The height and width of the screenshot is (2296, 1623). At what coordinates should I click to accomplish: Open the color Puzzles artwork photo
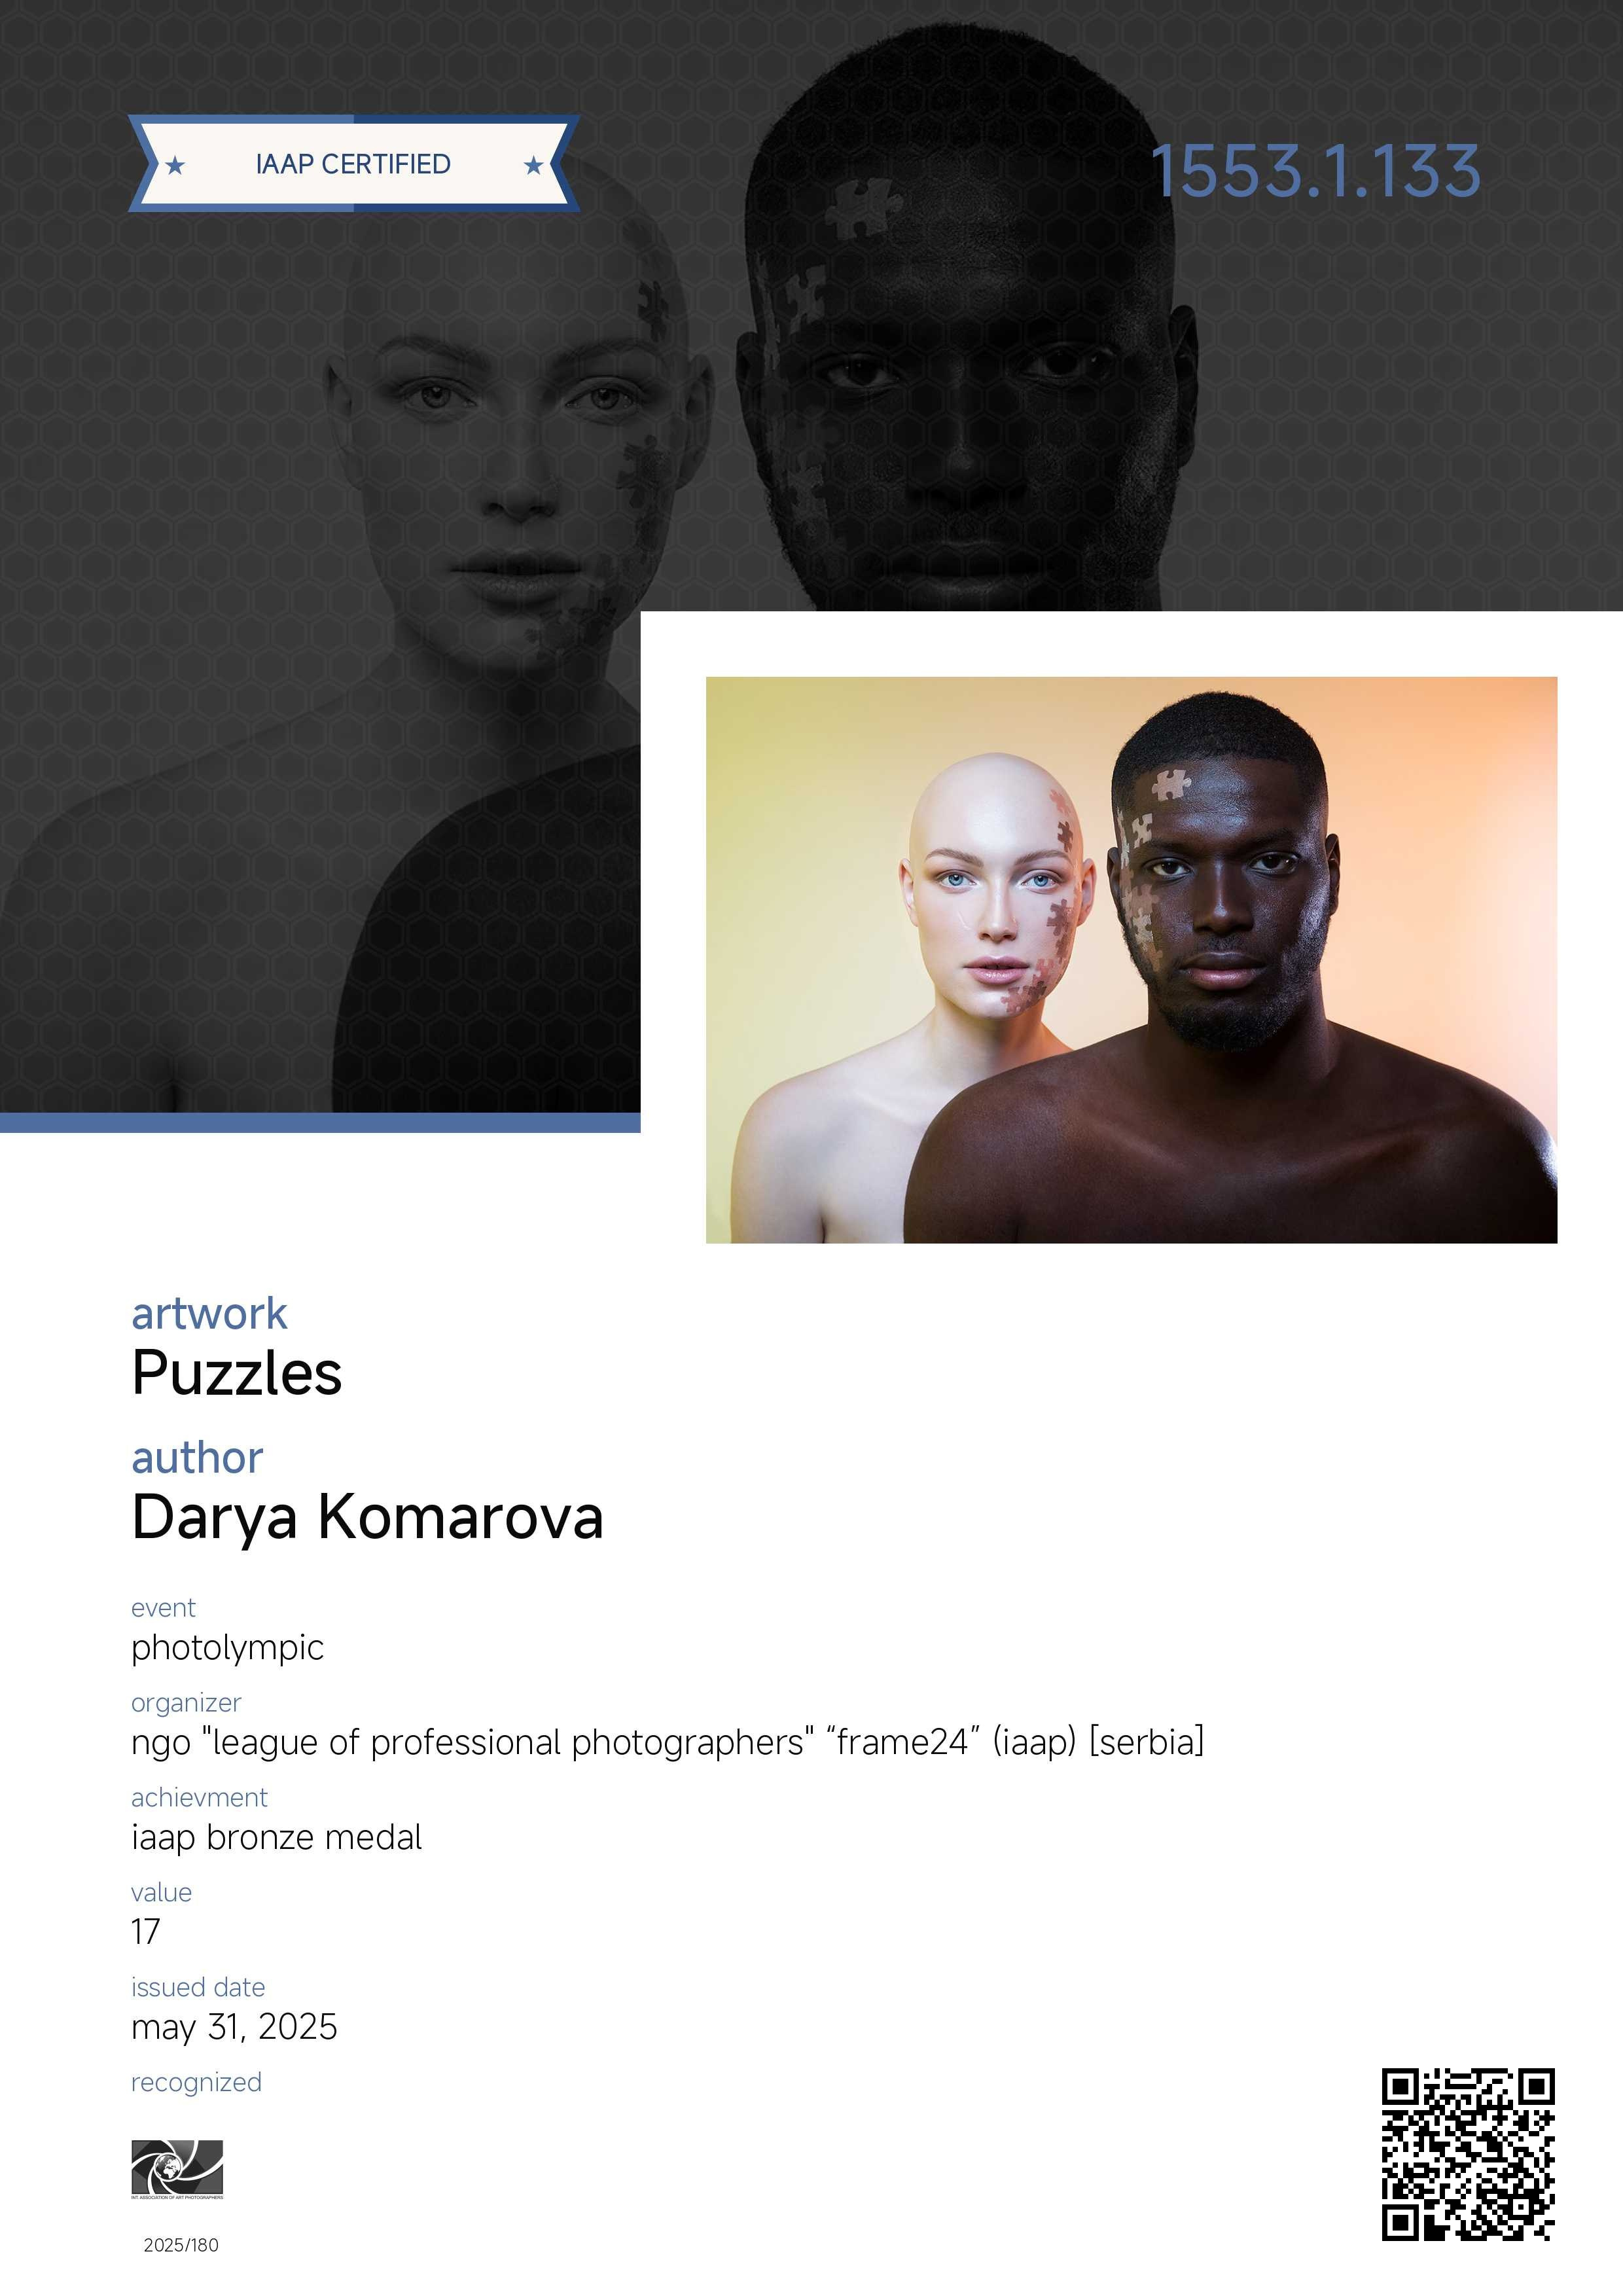[1131, 960]
